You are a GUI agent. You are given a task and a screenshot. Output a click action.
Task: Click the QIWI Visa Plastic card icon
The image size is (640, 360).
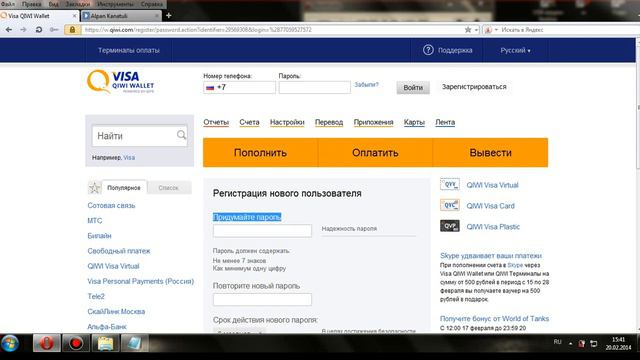pos(450,226)
